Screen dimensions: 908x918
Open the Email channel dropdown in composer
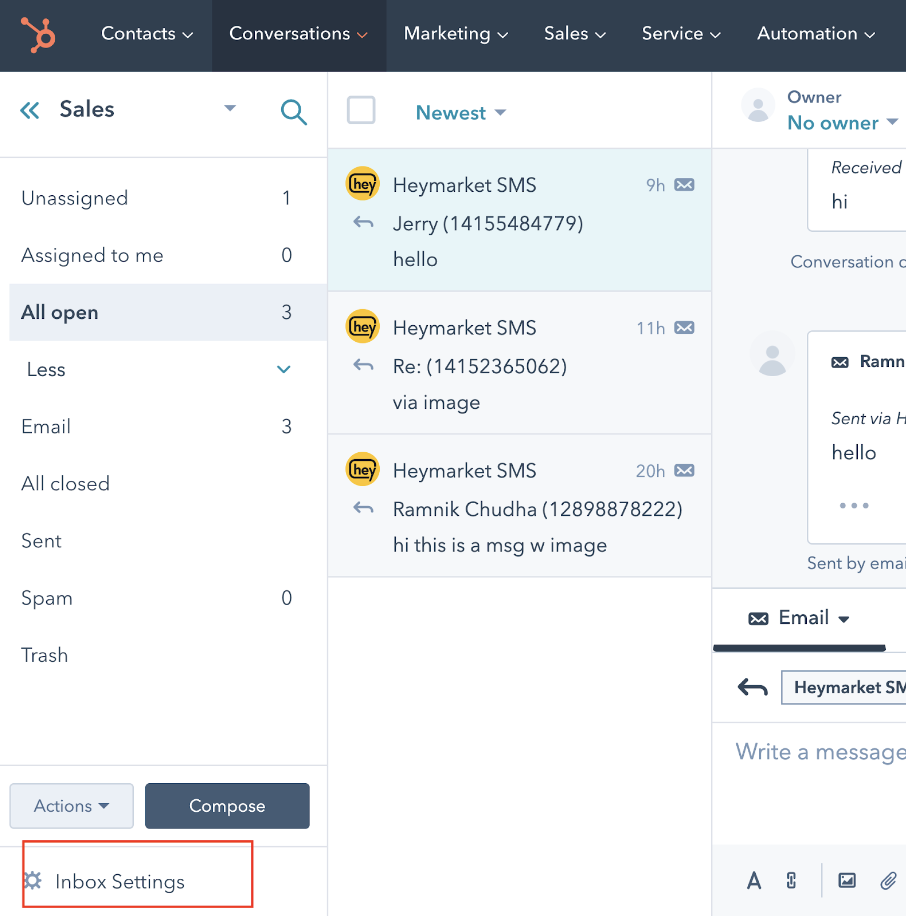click(799, 618)
